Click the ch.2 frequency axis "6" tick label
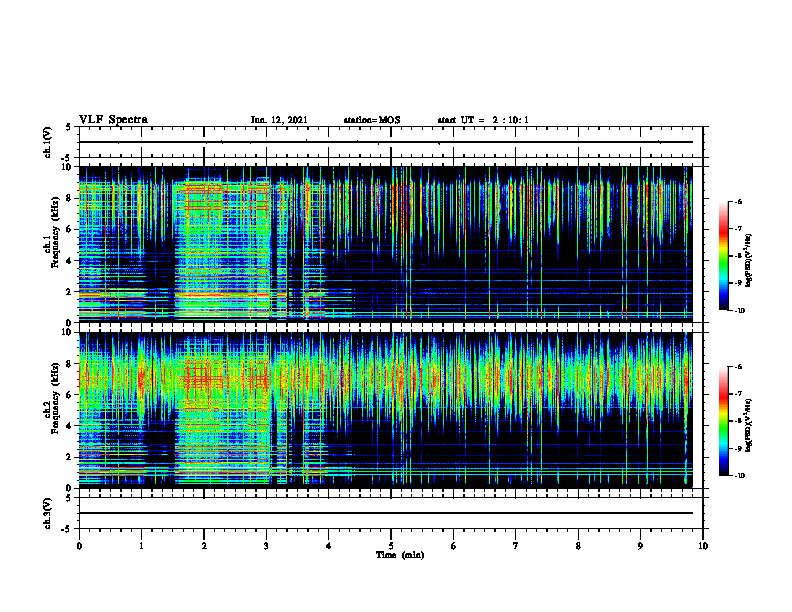This screenshot has width=792, height=612. coord(69,395)
